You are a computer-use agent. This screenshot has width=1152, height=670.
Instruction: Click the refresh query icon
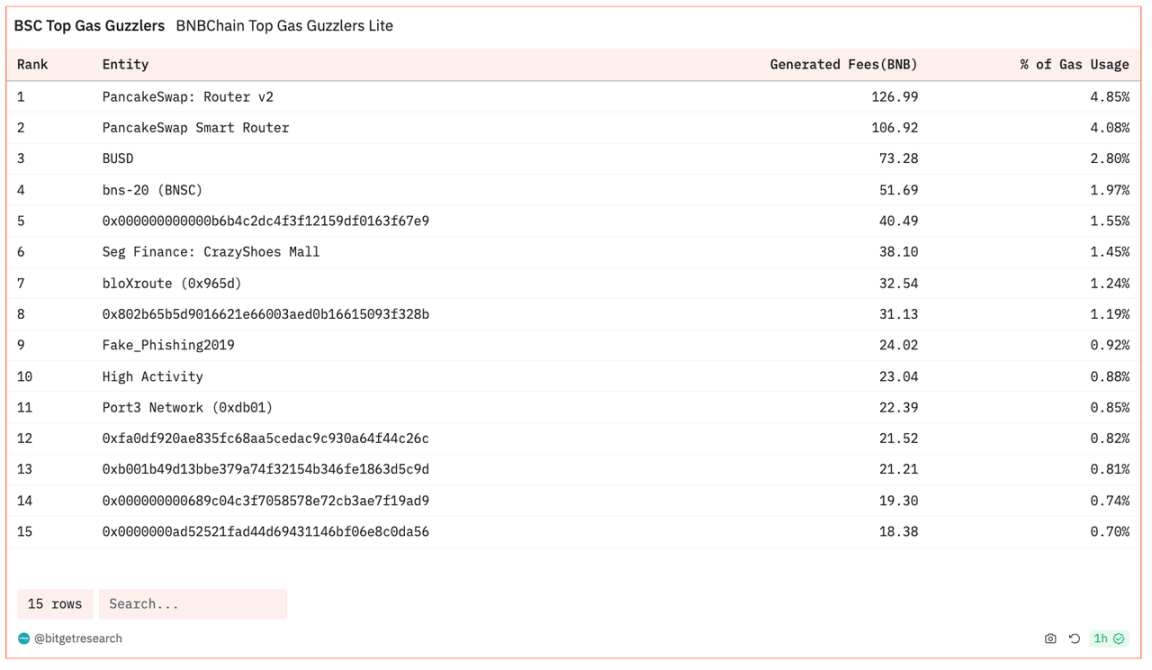coord(1074,638)
